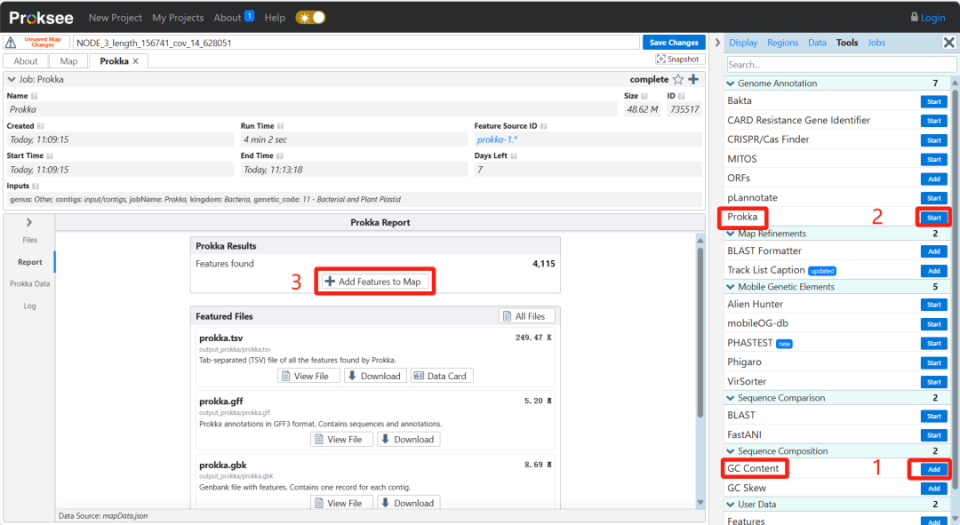Viewport: 960px width, 525px height.
Task: Open All Files list
Action: 527,316
